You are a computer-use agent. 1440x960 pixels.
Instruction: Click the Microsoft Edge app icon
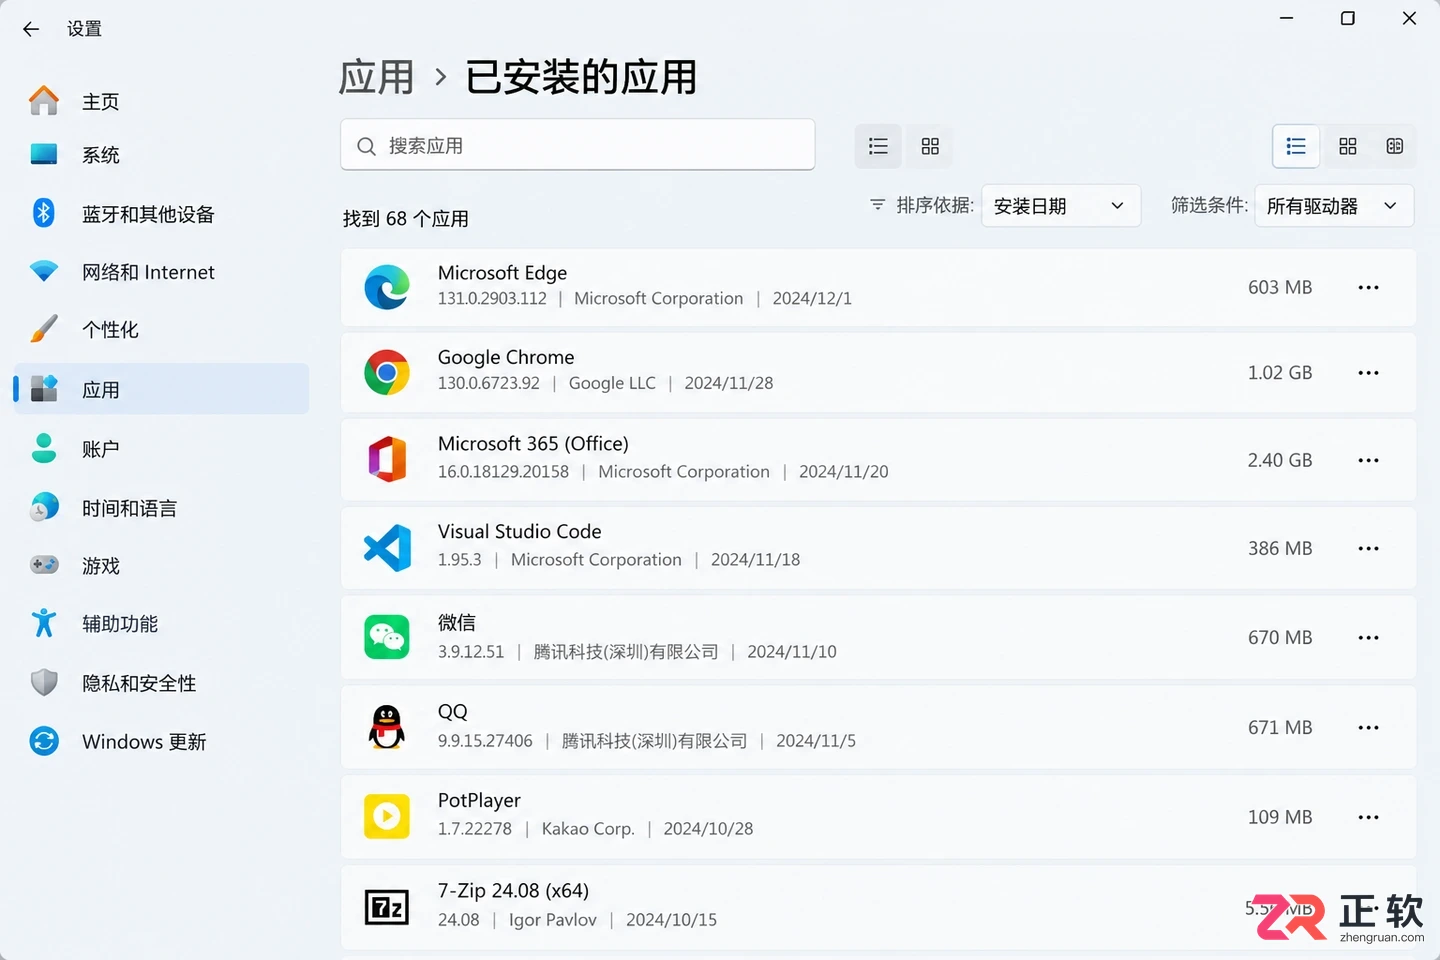pos(387,287)
